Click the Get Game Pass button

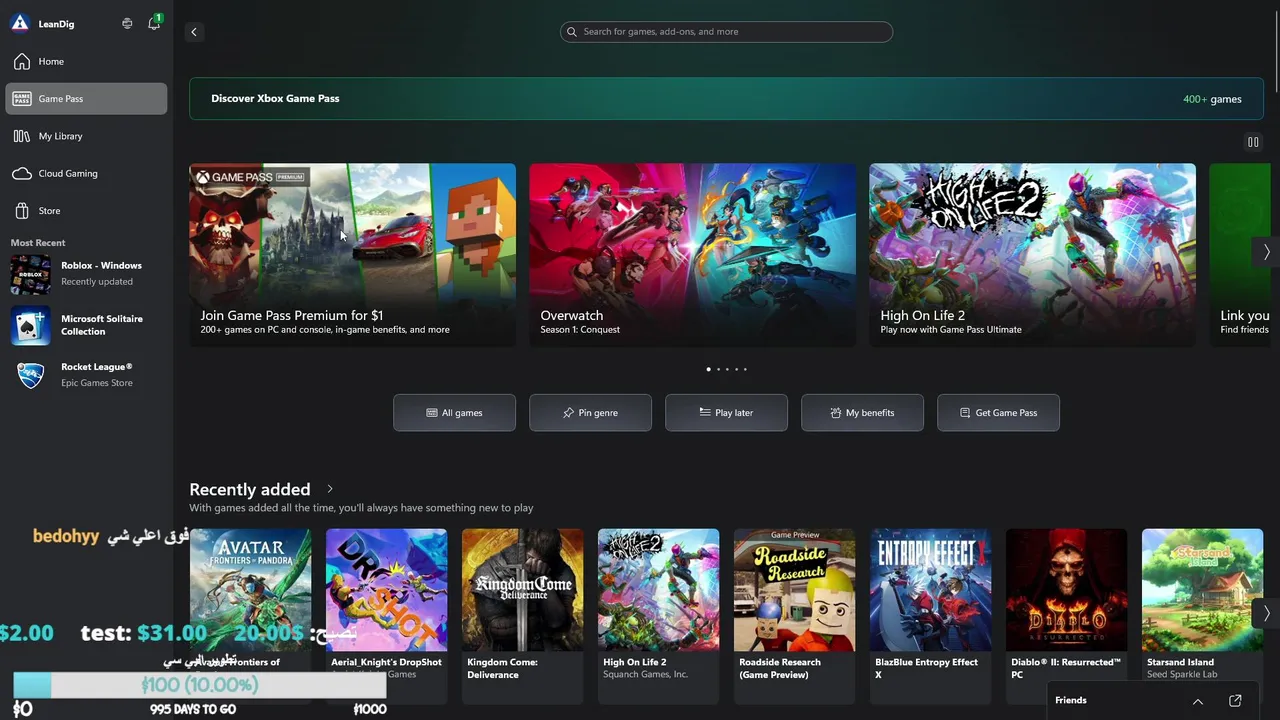point(999,413)
